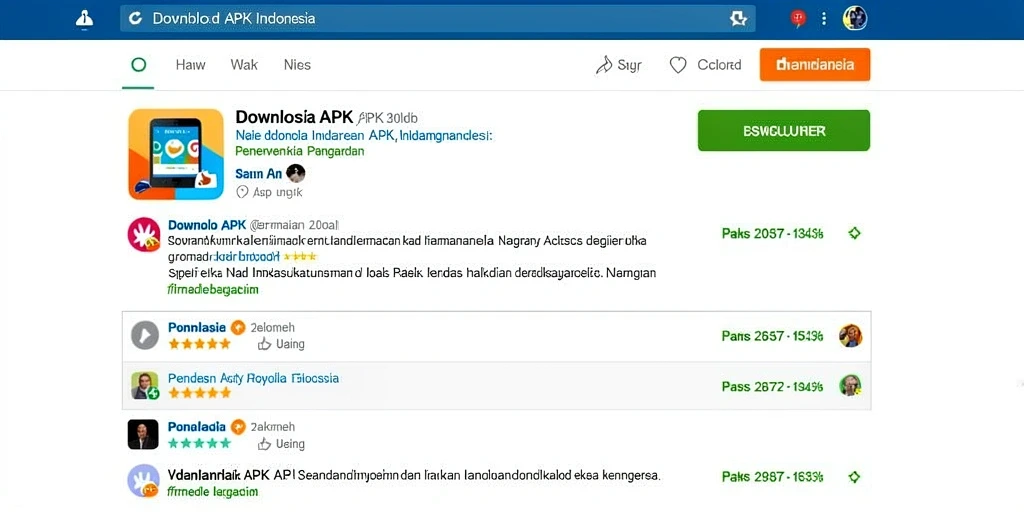
Task: Click the round avatar beside Pans 2657
Action: point(850,336)
